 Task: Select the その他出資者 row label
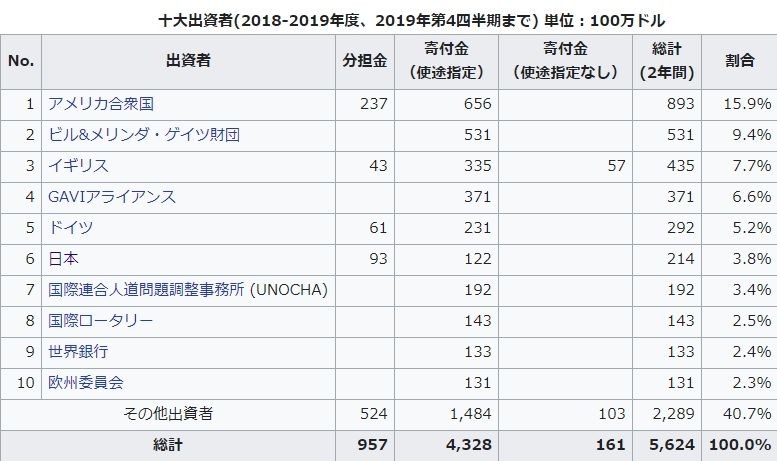(x=188, y=414)
